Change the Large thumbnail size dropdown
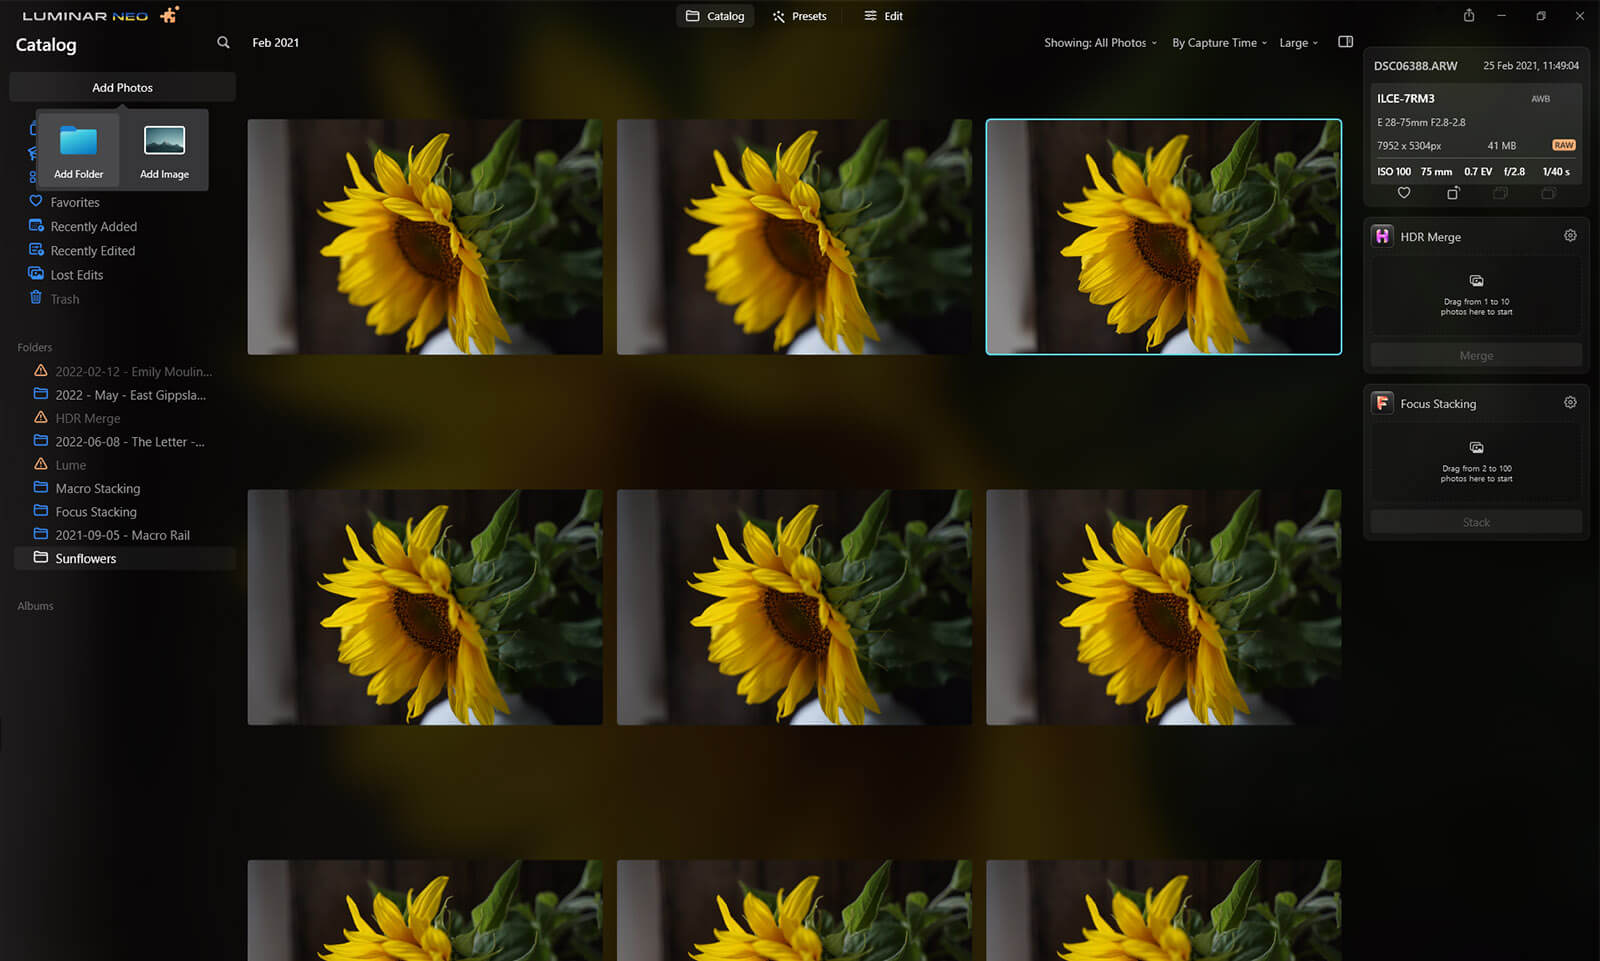The height and width of the screenshot is (961, 1600). (1298, 43)
